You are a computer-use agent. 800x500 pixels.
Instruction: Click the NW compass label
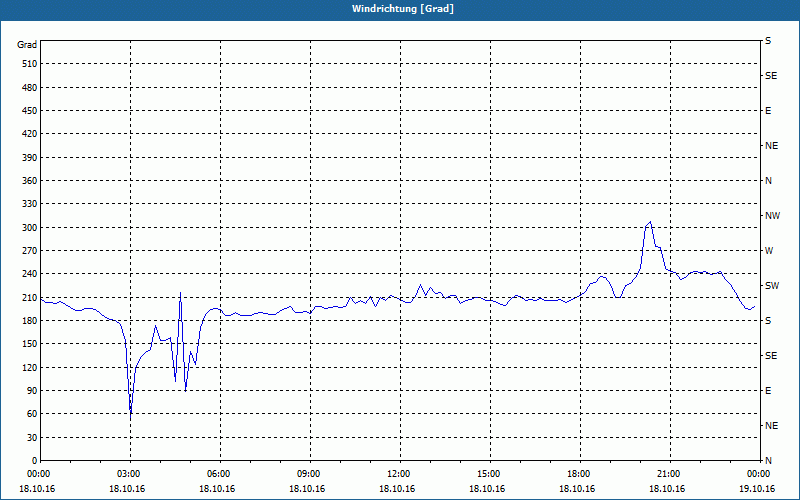[x=772, y=216]
